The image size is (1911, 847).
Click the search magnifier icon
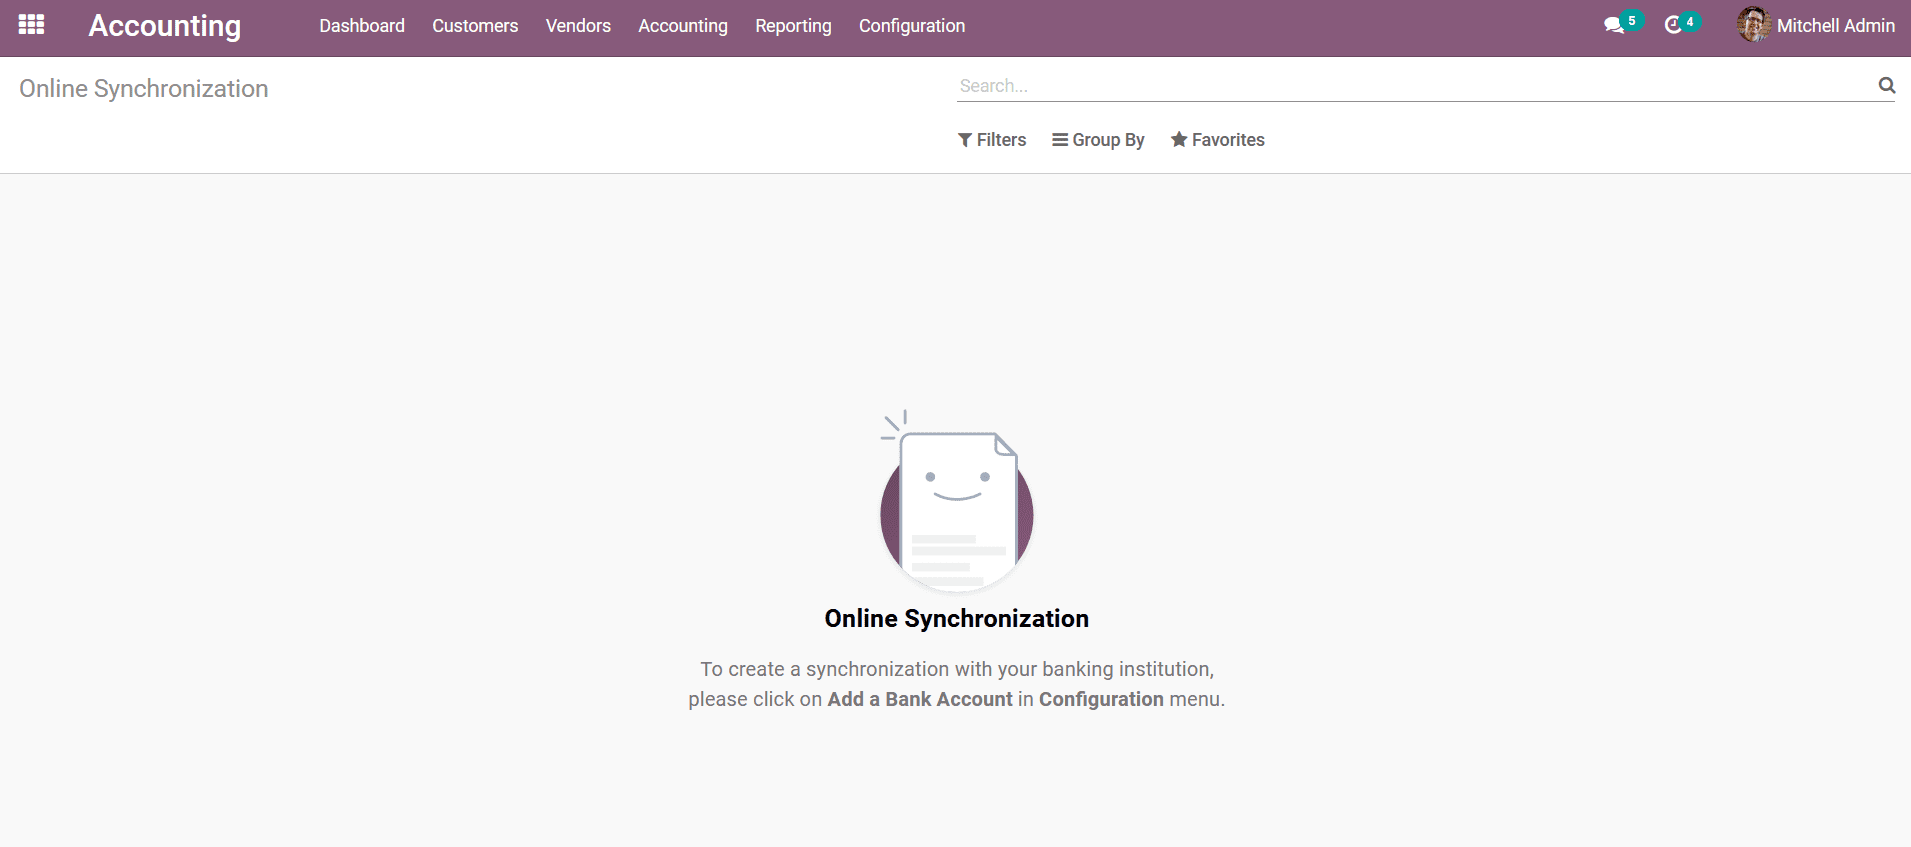point(1886,86)
